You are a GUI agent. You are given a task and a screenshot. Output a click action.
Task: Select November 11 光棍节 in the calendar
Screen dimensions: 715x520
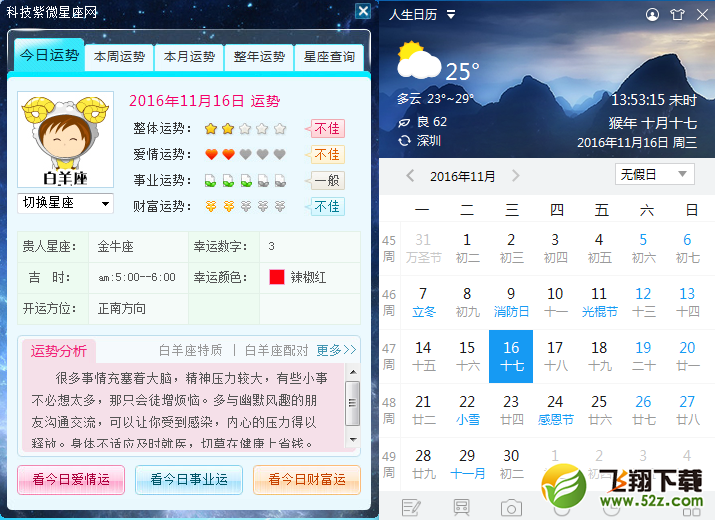[x=599, y=302]
